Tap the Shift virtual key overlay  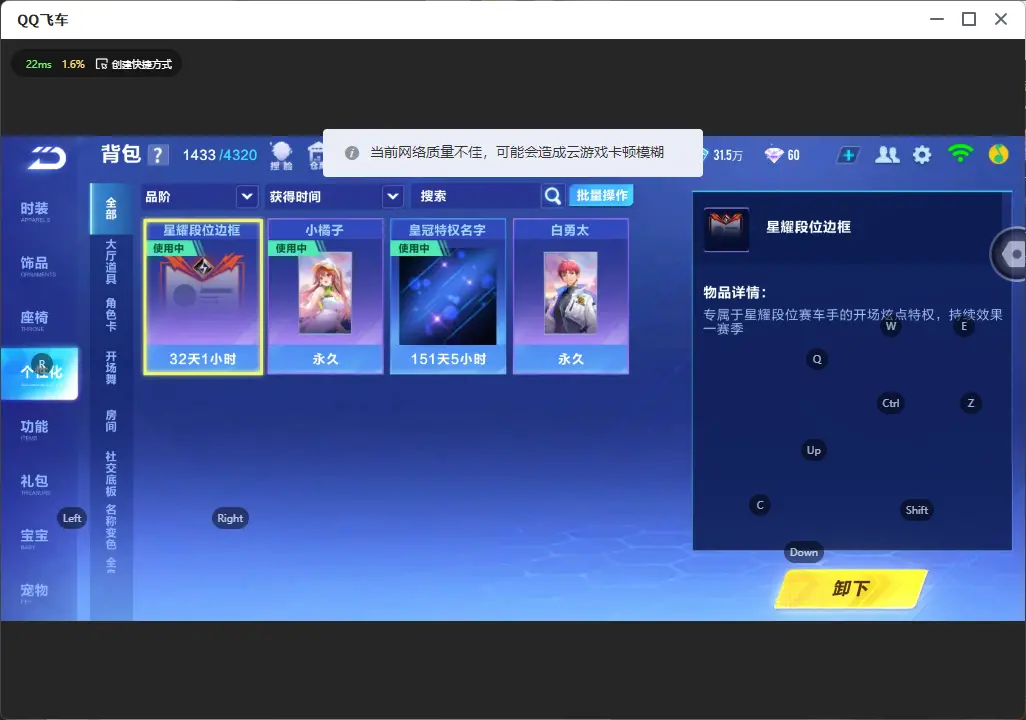pos(917,510)
